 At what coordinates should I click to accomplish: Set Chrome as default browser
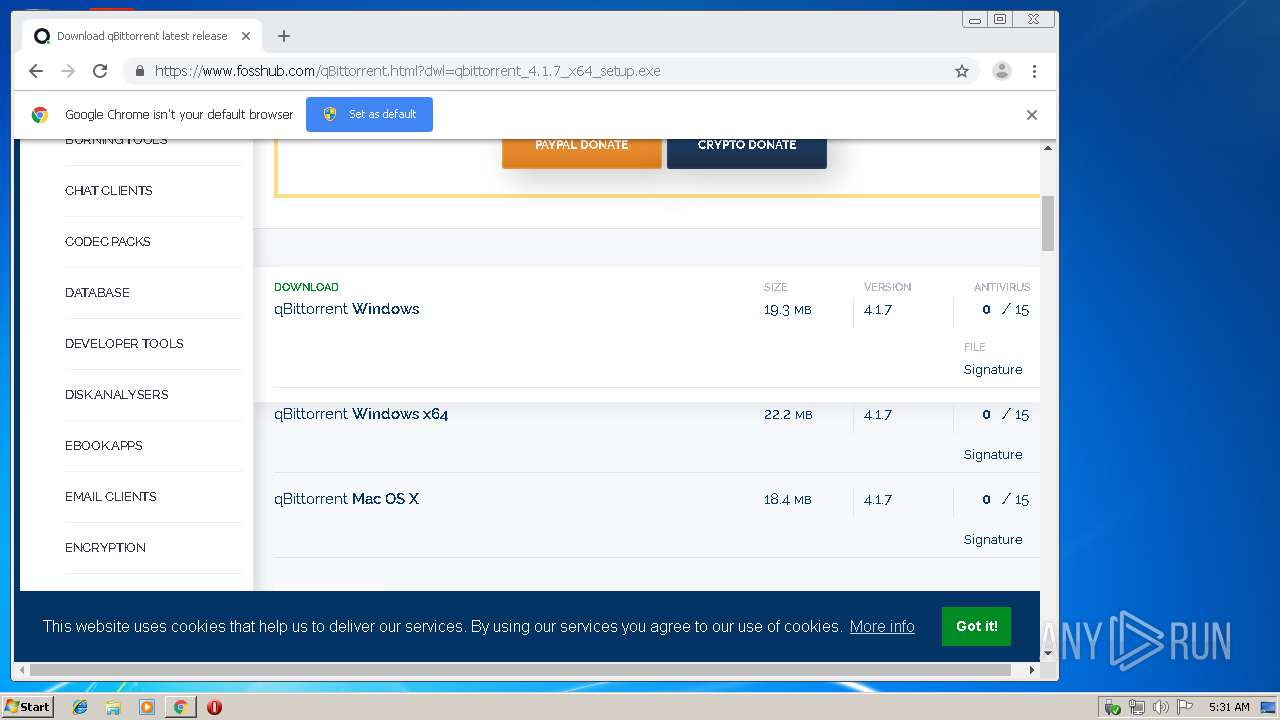coord(369,114)
